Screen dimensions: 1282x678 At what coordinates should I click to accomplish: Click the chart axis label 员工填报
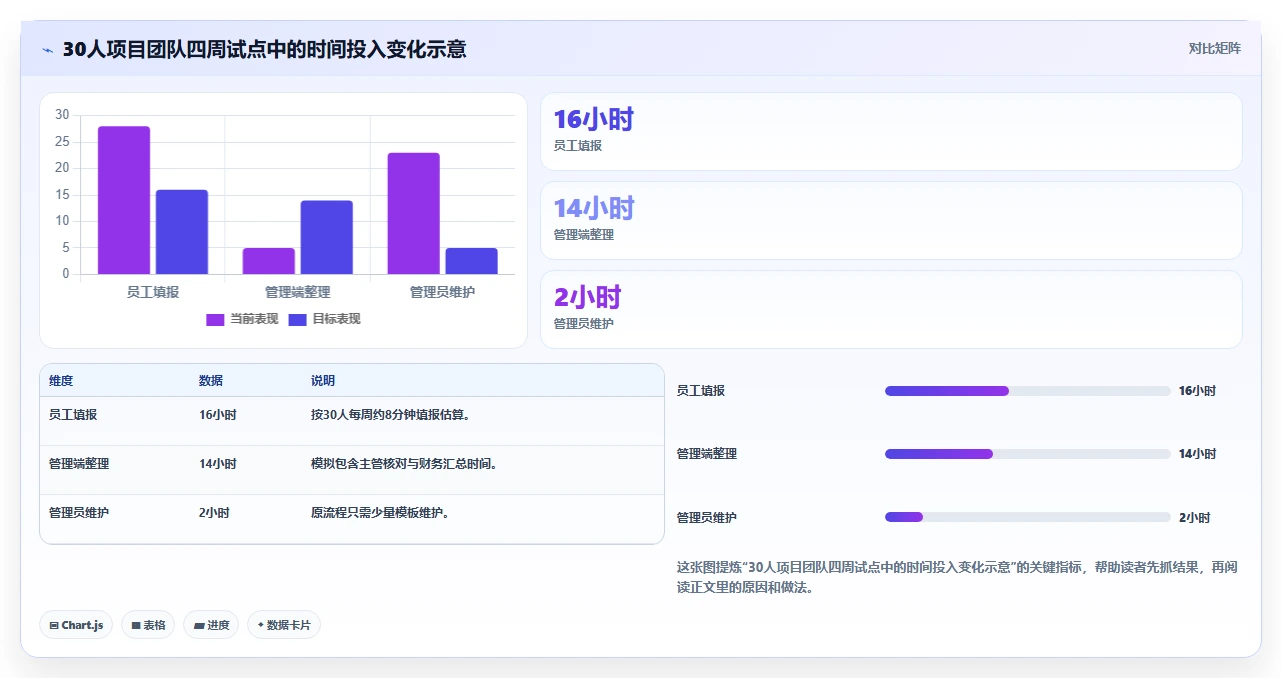coord(153,292)
